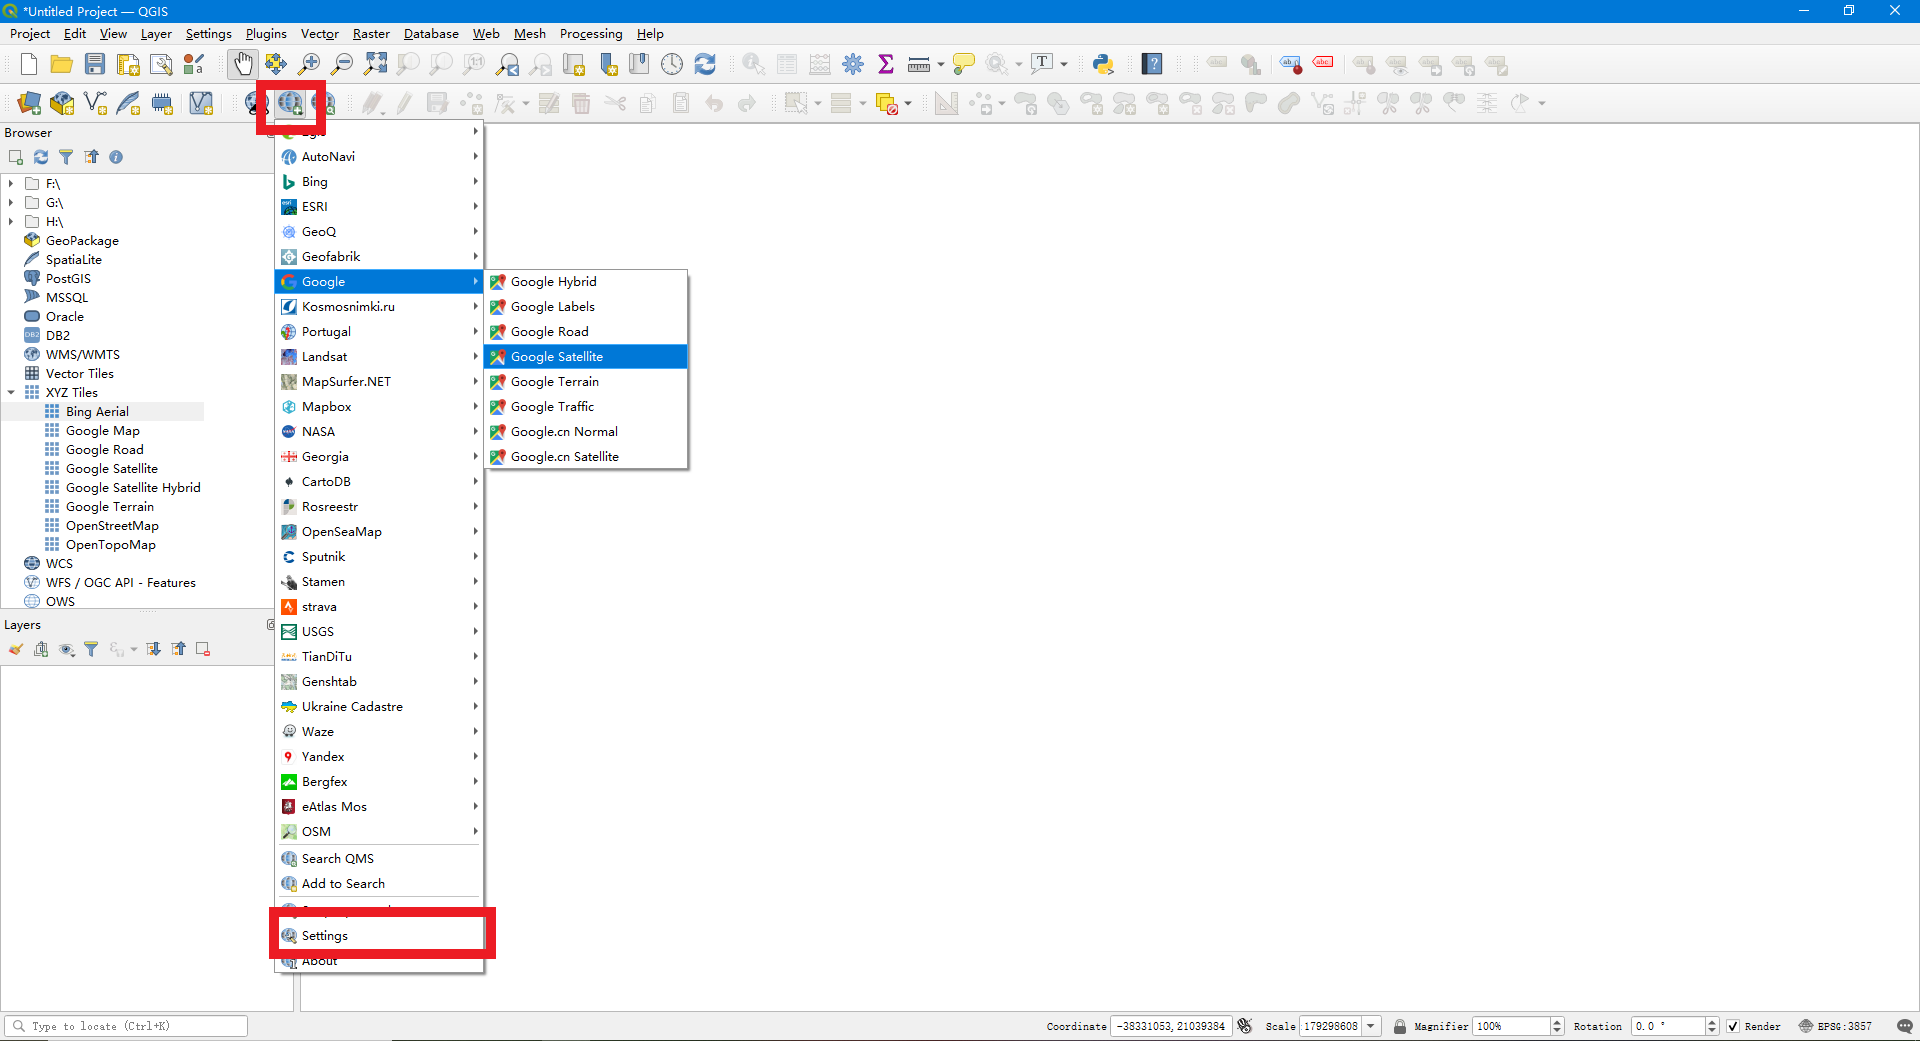1920x1041 pixels.
Task: Select Google Satellite Hybrid tile in Browser
Action: point(133,488)
